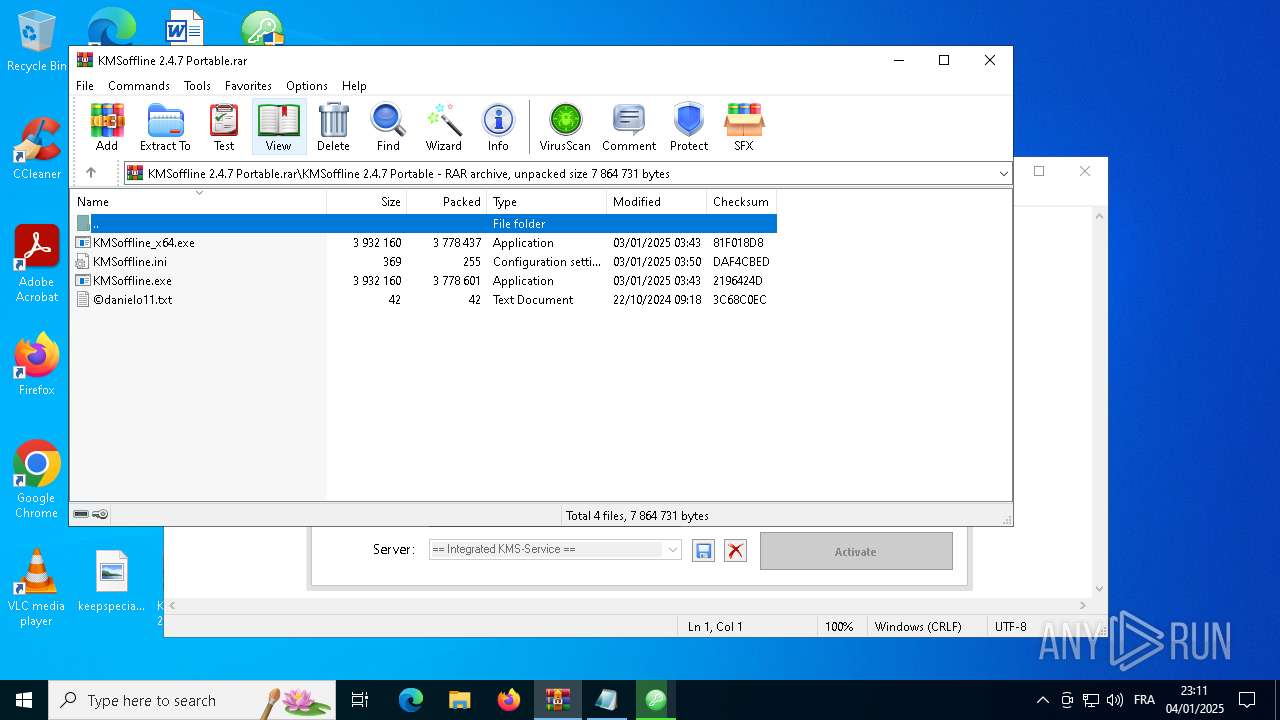The width and height of the screenshot is (1280, 720).
Task: Open the Favorites menu
Action: point(248,86)
